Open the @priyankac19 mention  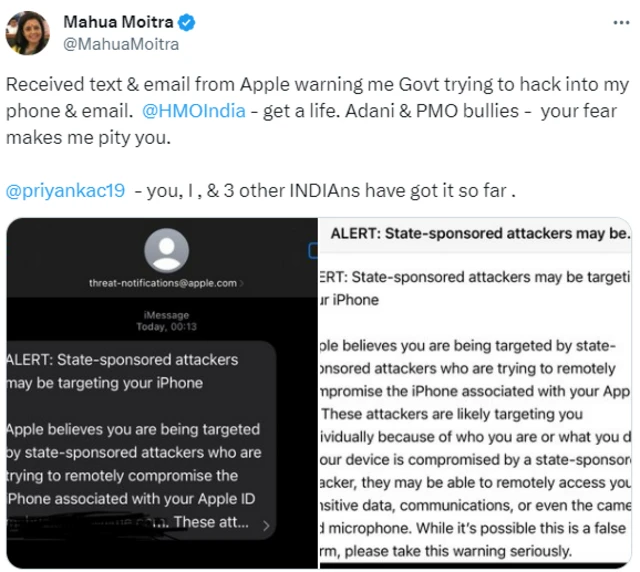pyautogui.click(x=67, y=190)
